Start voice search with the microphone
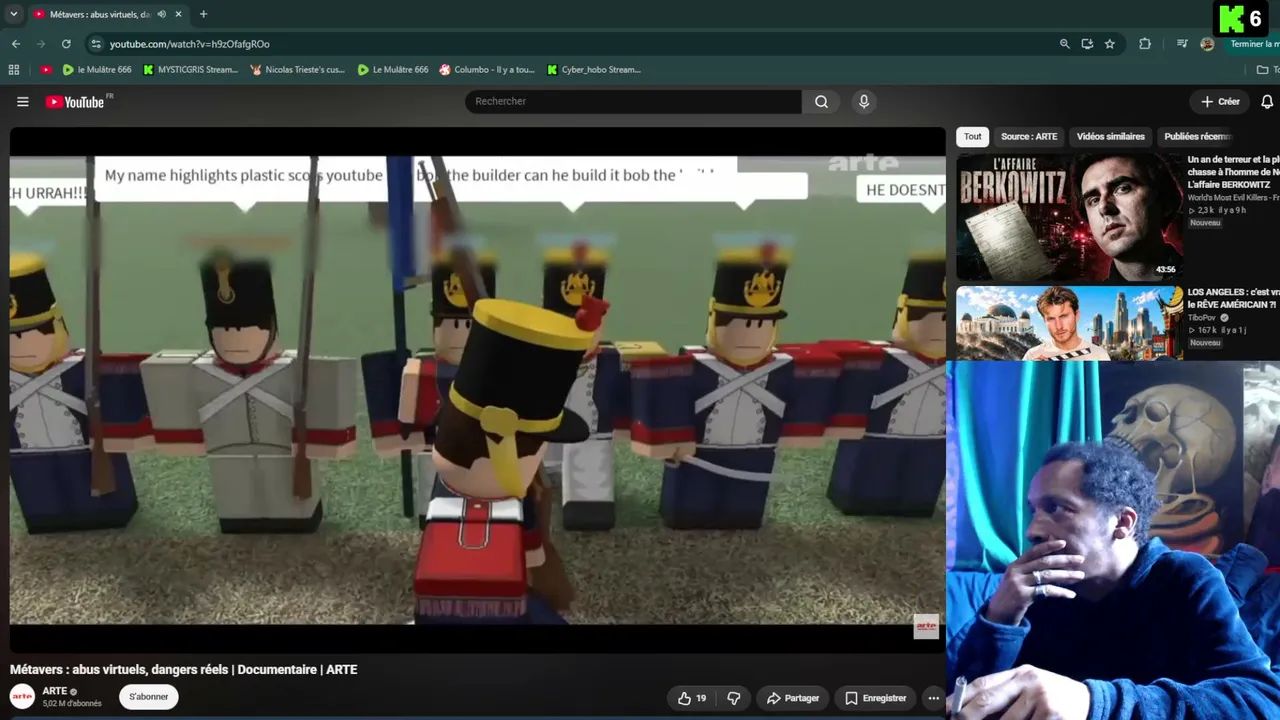This screenshot has width=1280, height=720. (864, 101)
